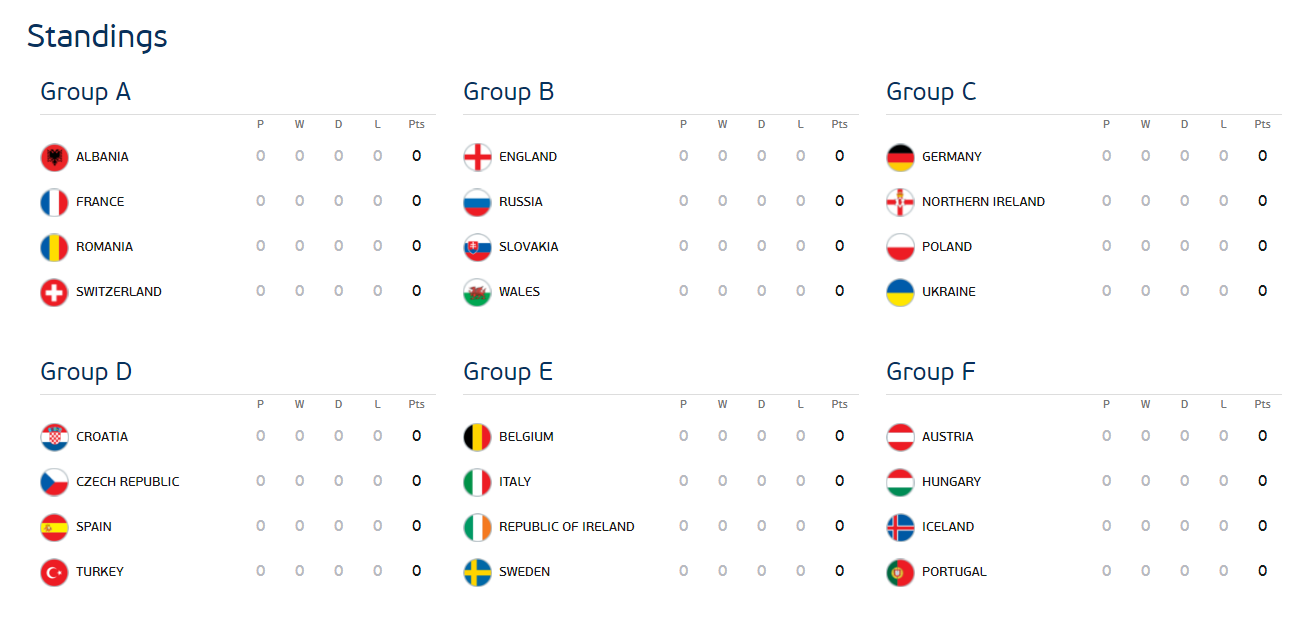Click the Portugal flag icon
This screenshot has width=1311, height=635.
point(900,572)
